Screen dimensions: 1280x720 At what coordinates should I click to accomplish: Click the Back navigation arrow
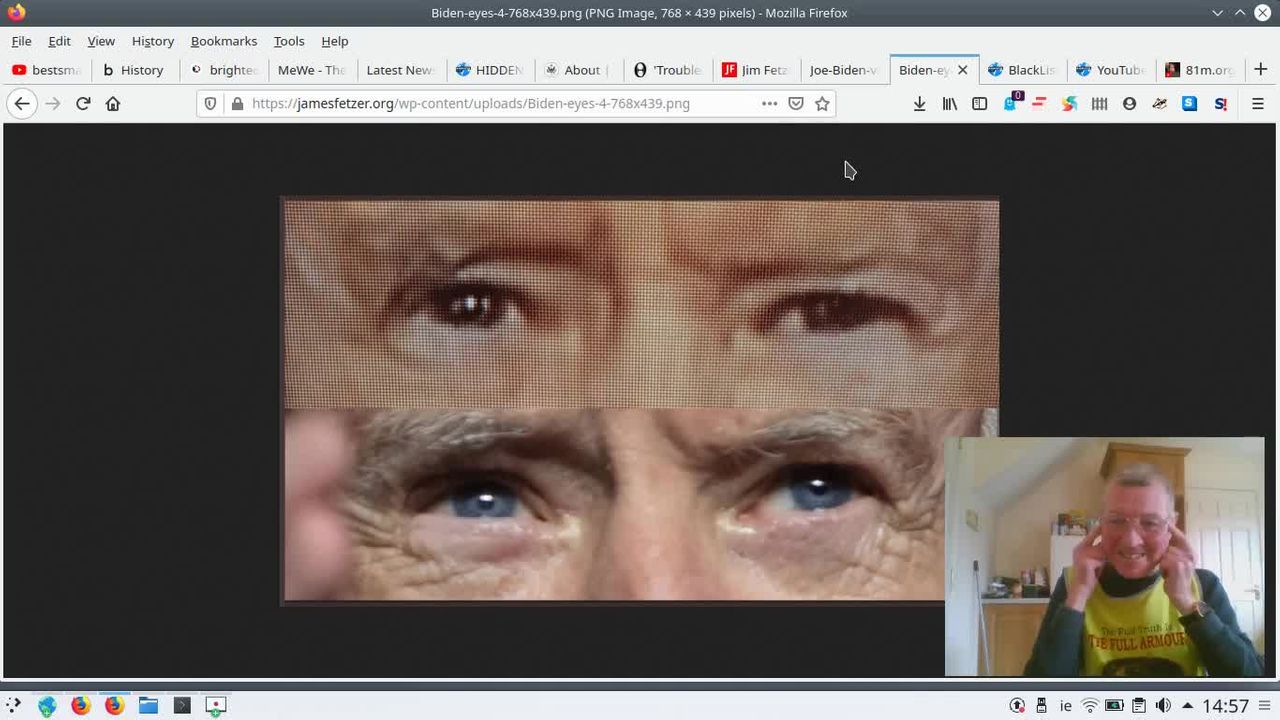pyautogui.click(x=22, y=103)
